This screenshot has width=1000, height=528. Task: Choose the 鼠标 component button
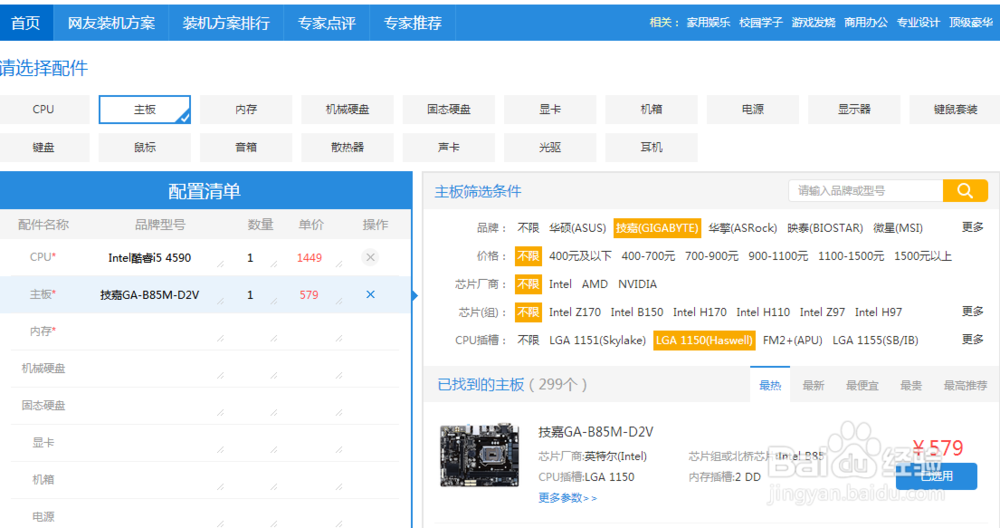[145, 147]
